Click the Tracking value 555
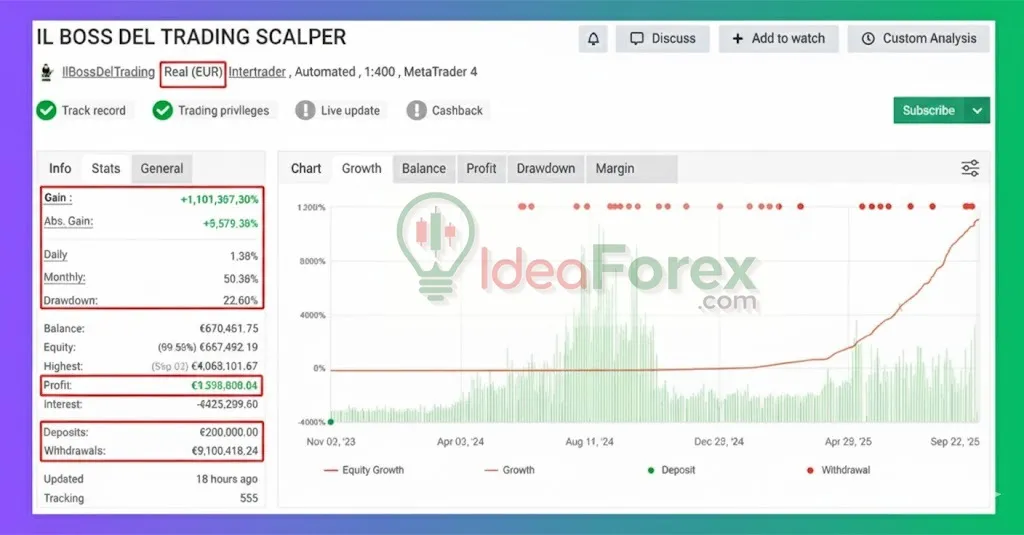This screenshot has height=535, width=1024. (249, 498)
